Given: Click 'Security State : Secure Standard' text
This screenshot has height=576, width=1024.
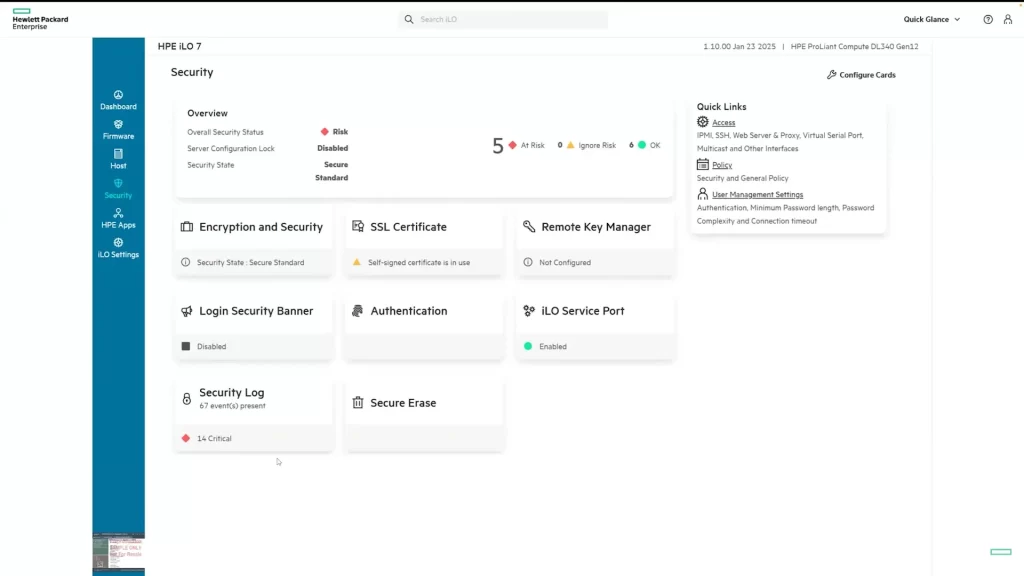Looking at the screenshot, I should [x=251, y=263].
